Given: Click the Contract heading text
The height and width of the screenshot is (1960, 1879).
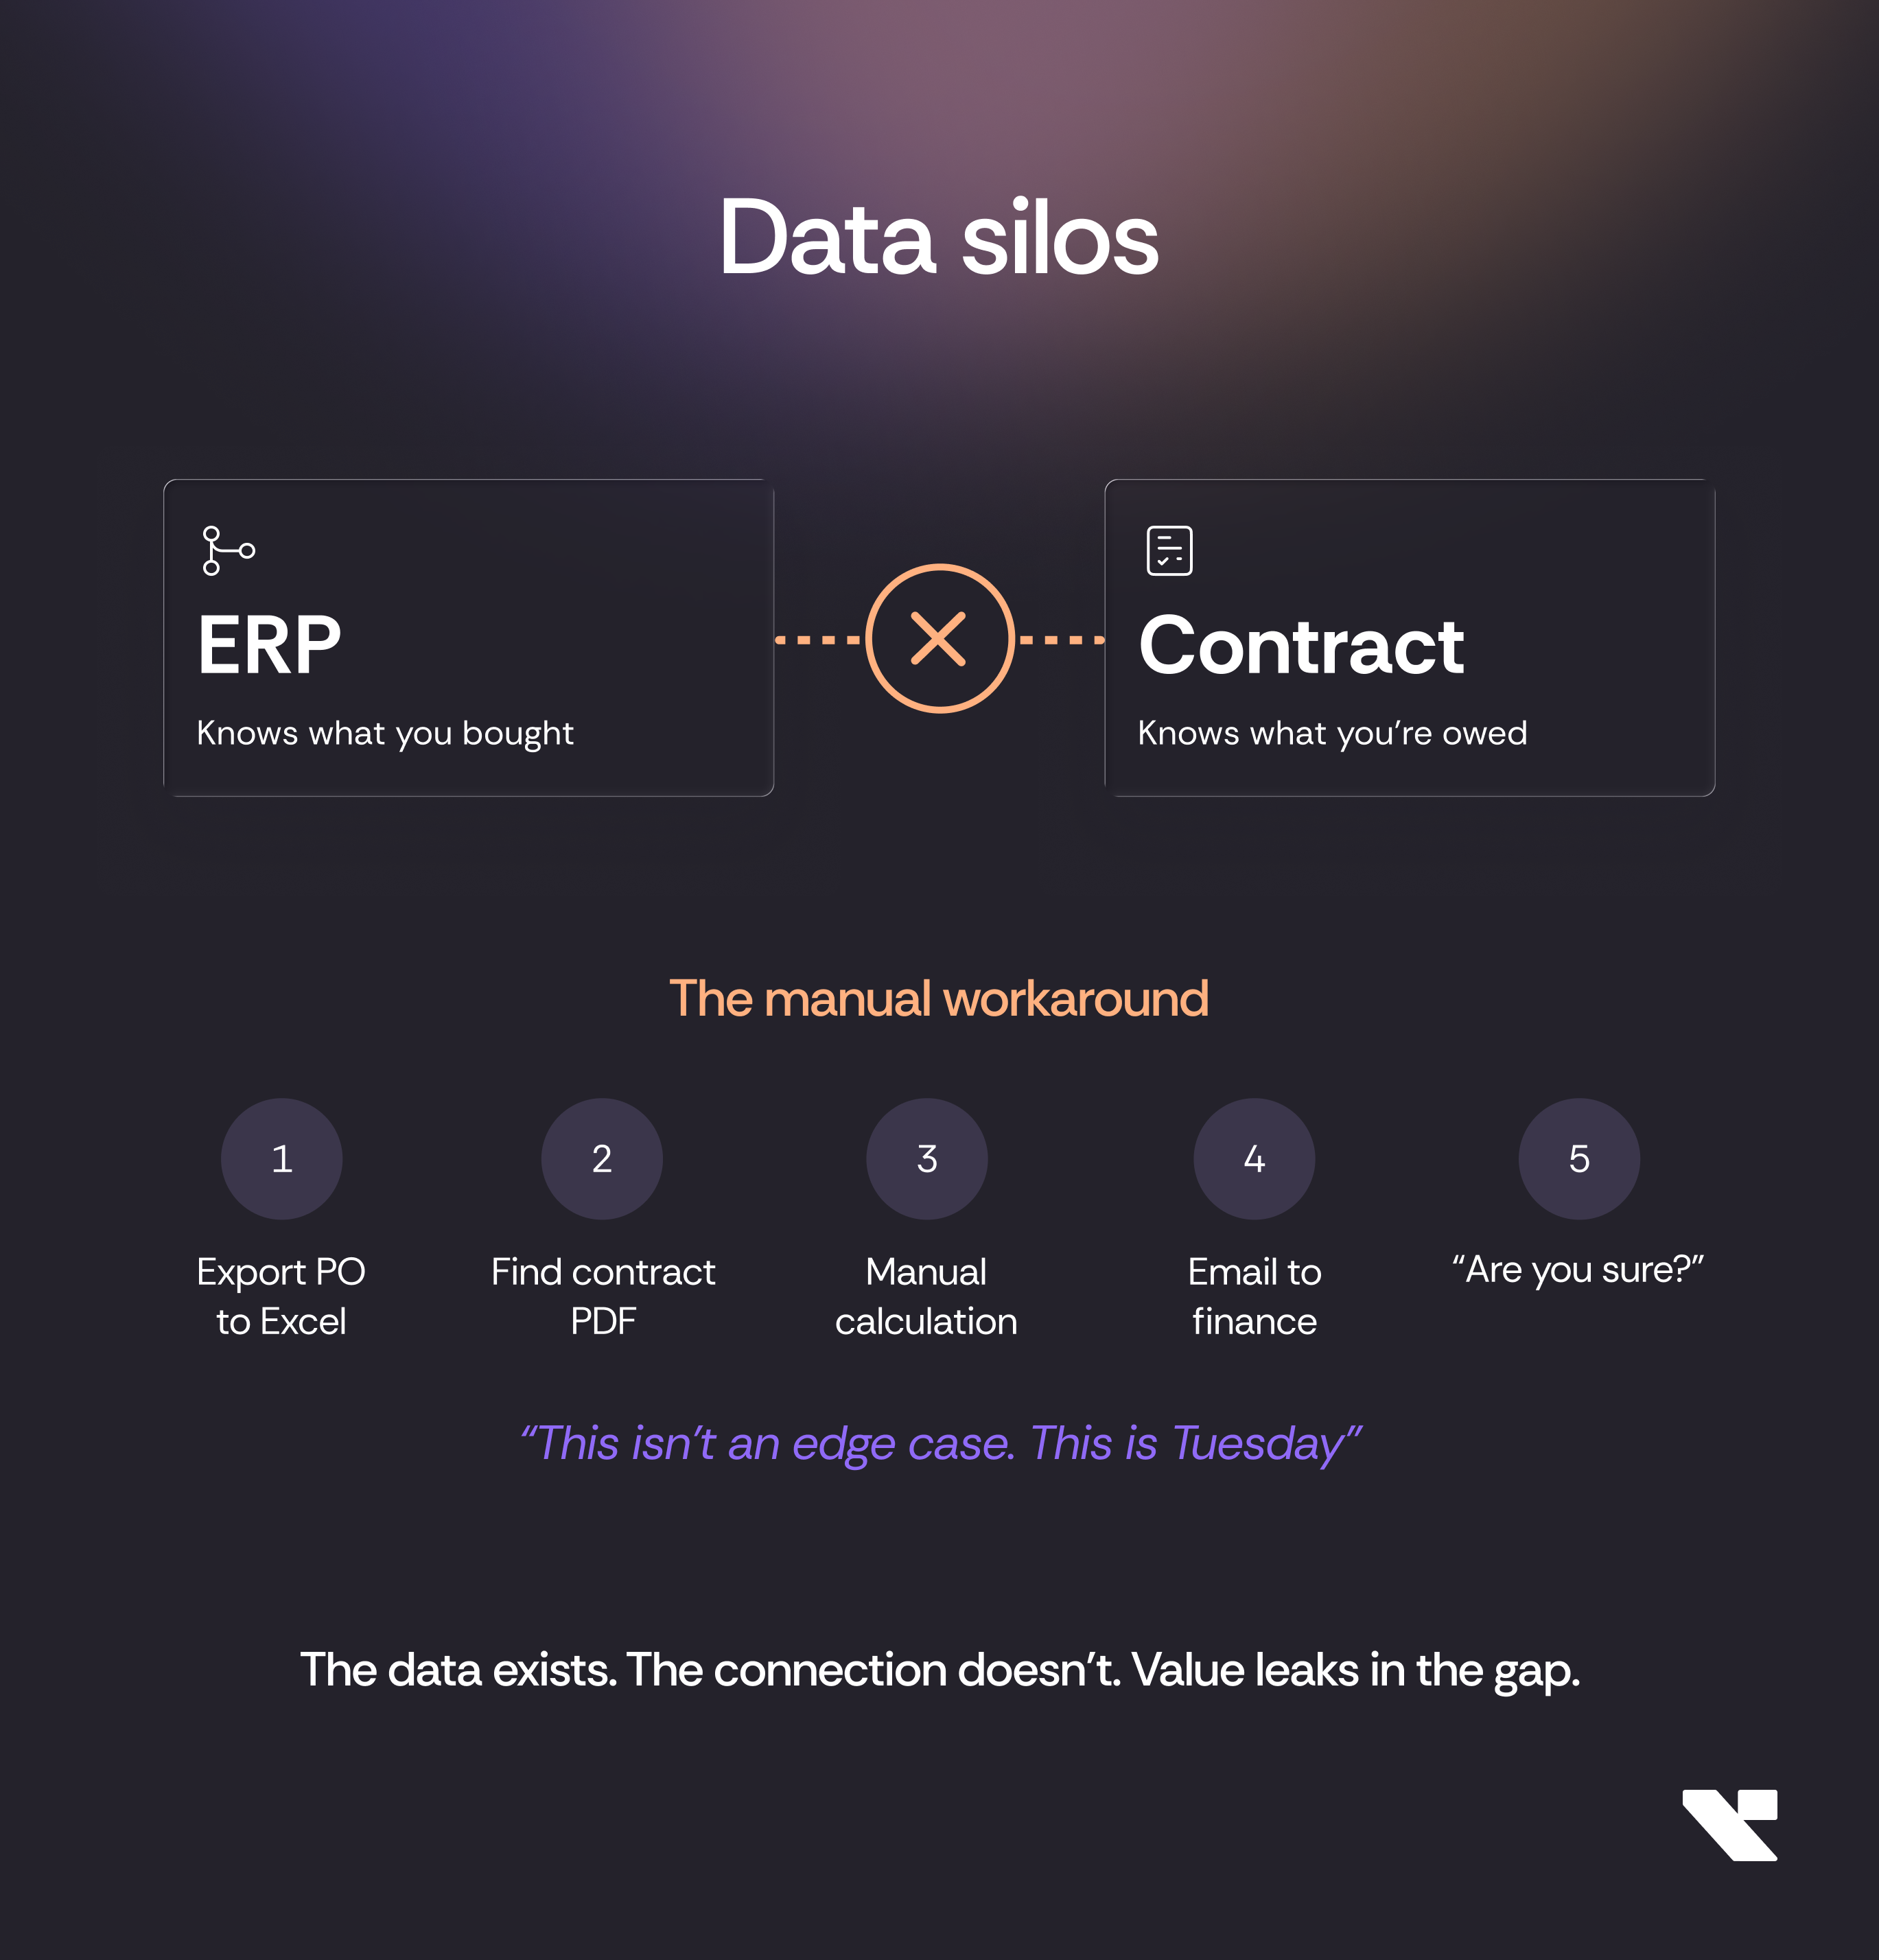Looking at the screenshot, I should pyautogui.click(x=1301, y=646).
